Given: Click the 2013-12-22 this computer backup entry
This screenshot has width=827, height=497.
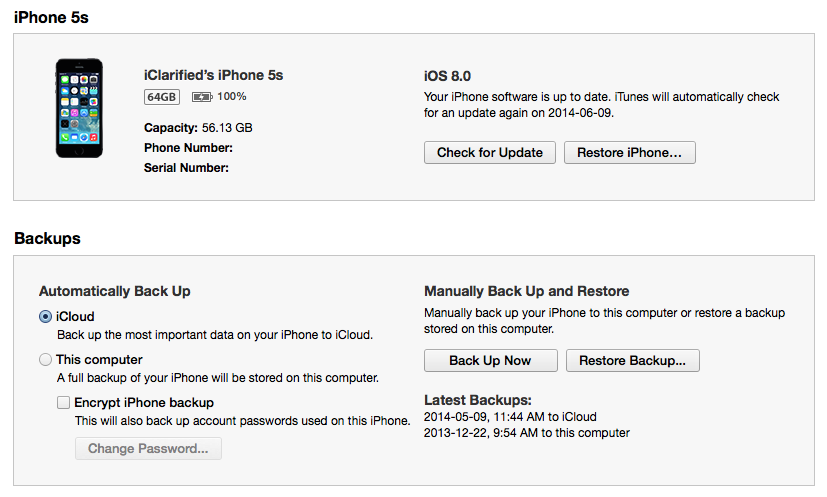Looking at the screenshot, I should pyautogui.click(x=527, y=433).
